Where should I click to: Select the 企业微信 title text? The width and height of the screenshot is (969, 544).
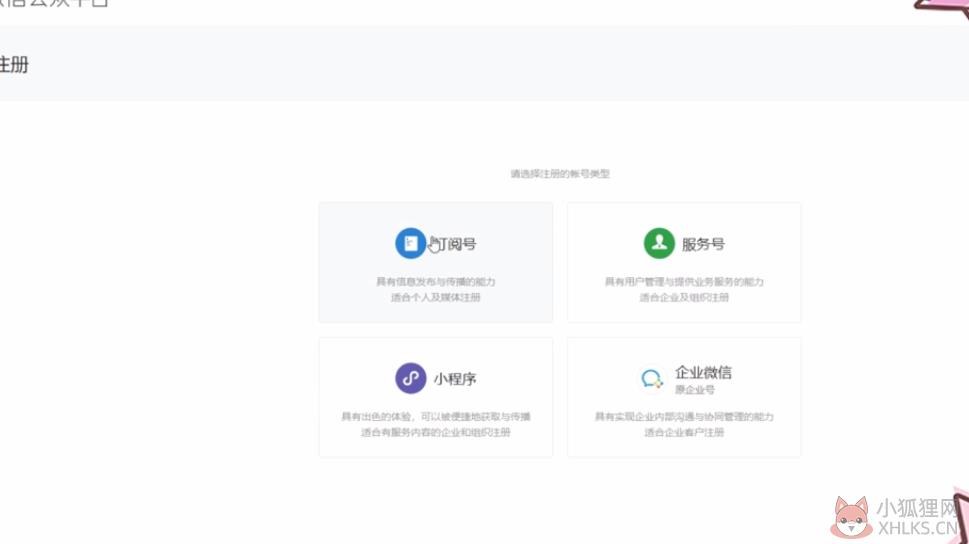click(703, 372)
